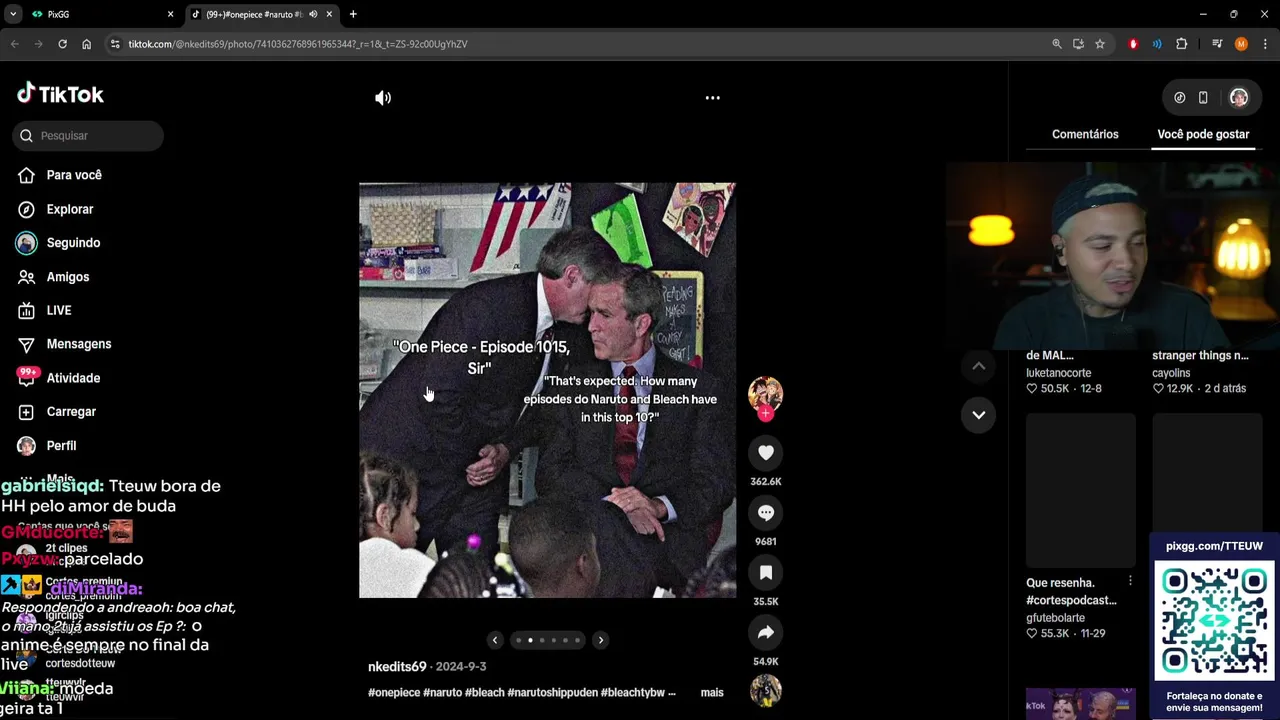Click the TikTok logo

point(60,94)
